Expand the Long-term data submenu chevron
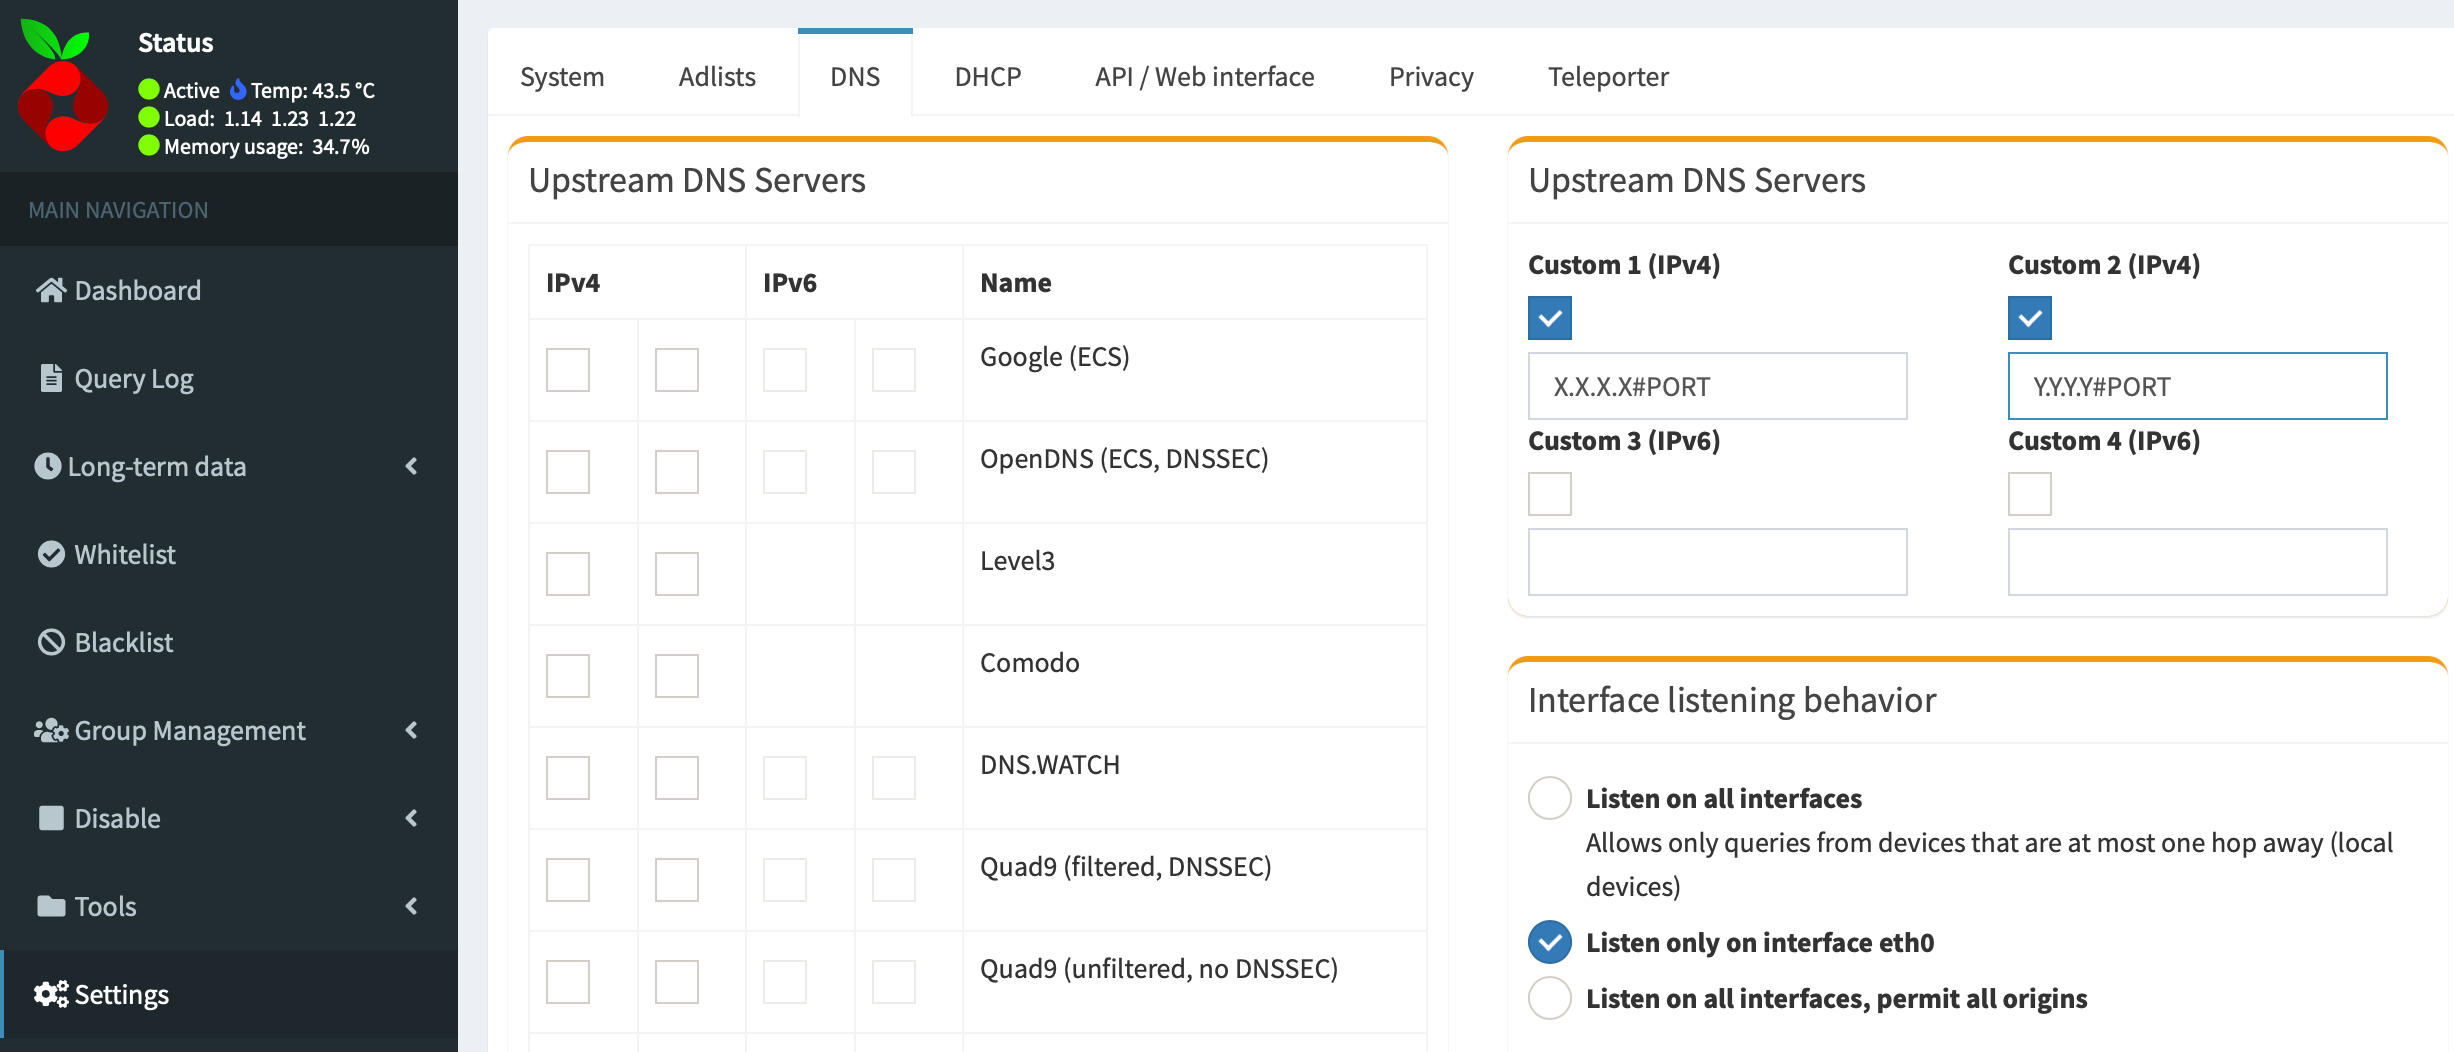 [411, 466]
